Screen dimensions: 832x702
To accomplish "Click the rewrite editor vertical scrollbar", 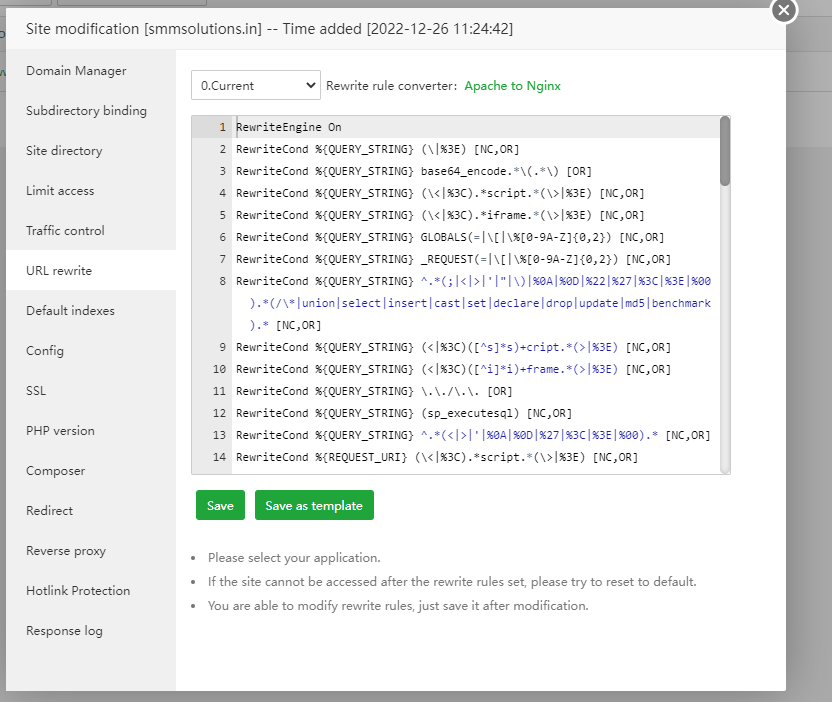I will point(725,152).
